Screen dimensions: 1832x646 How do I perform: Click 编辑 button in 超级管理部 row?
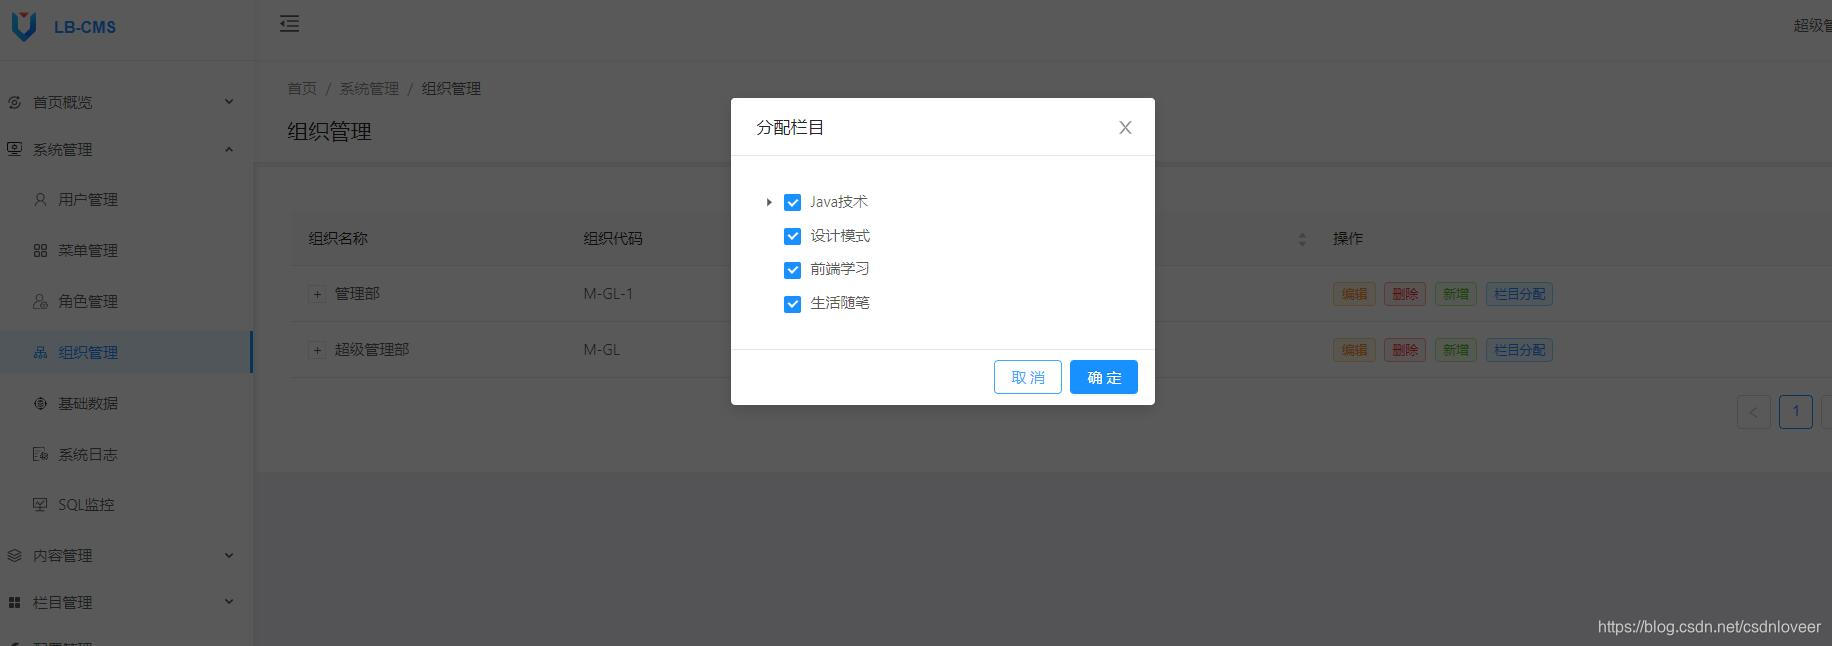(1354, 350)
